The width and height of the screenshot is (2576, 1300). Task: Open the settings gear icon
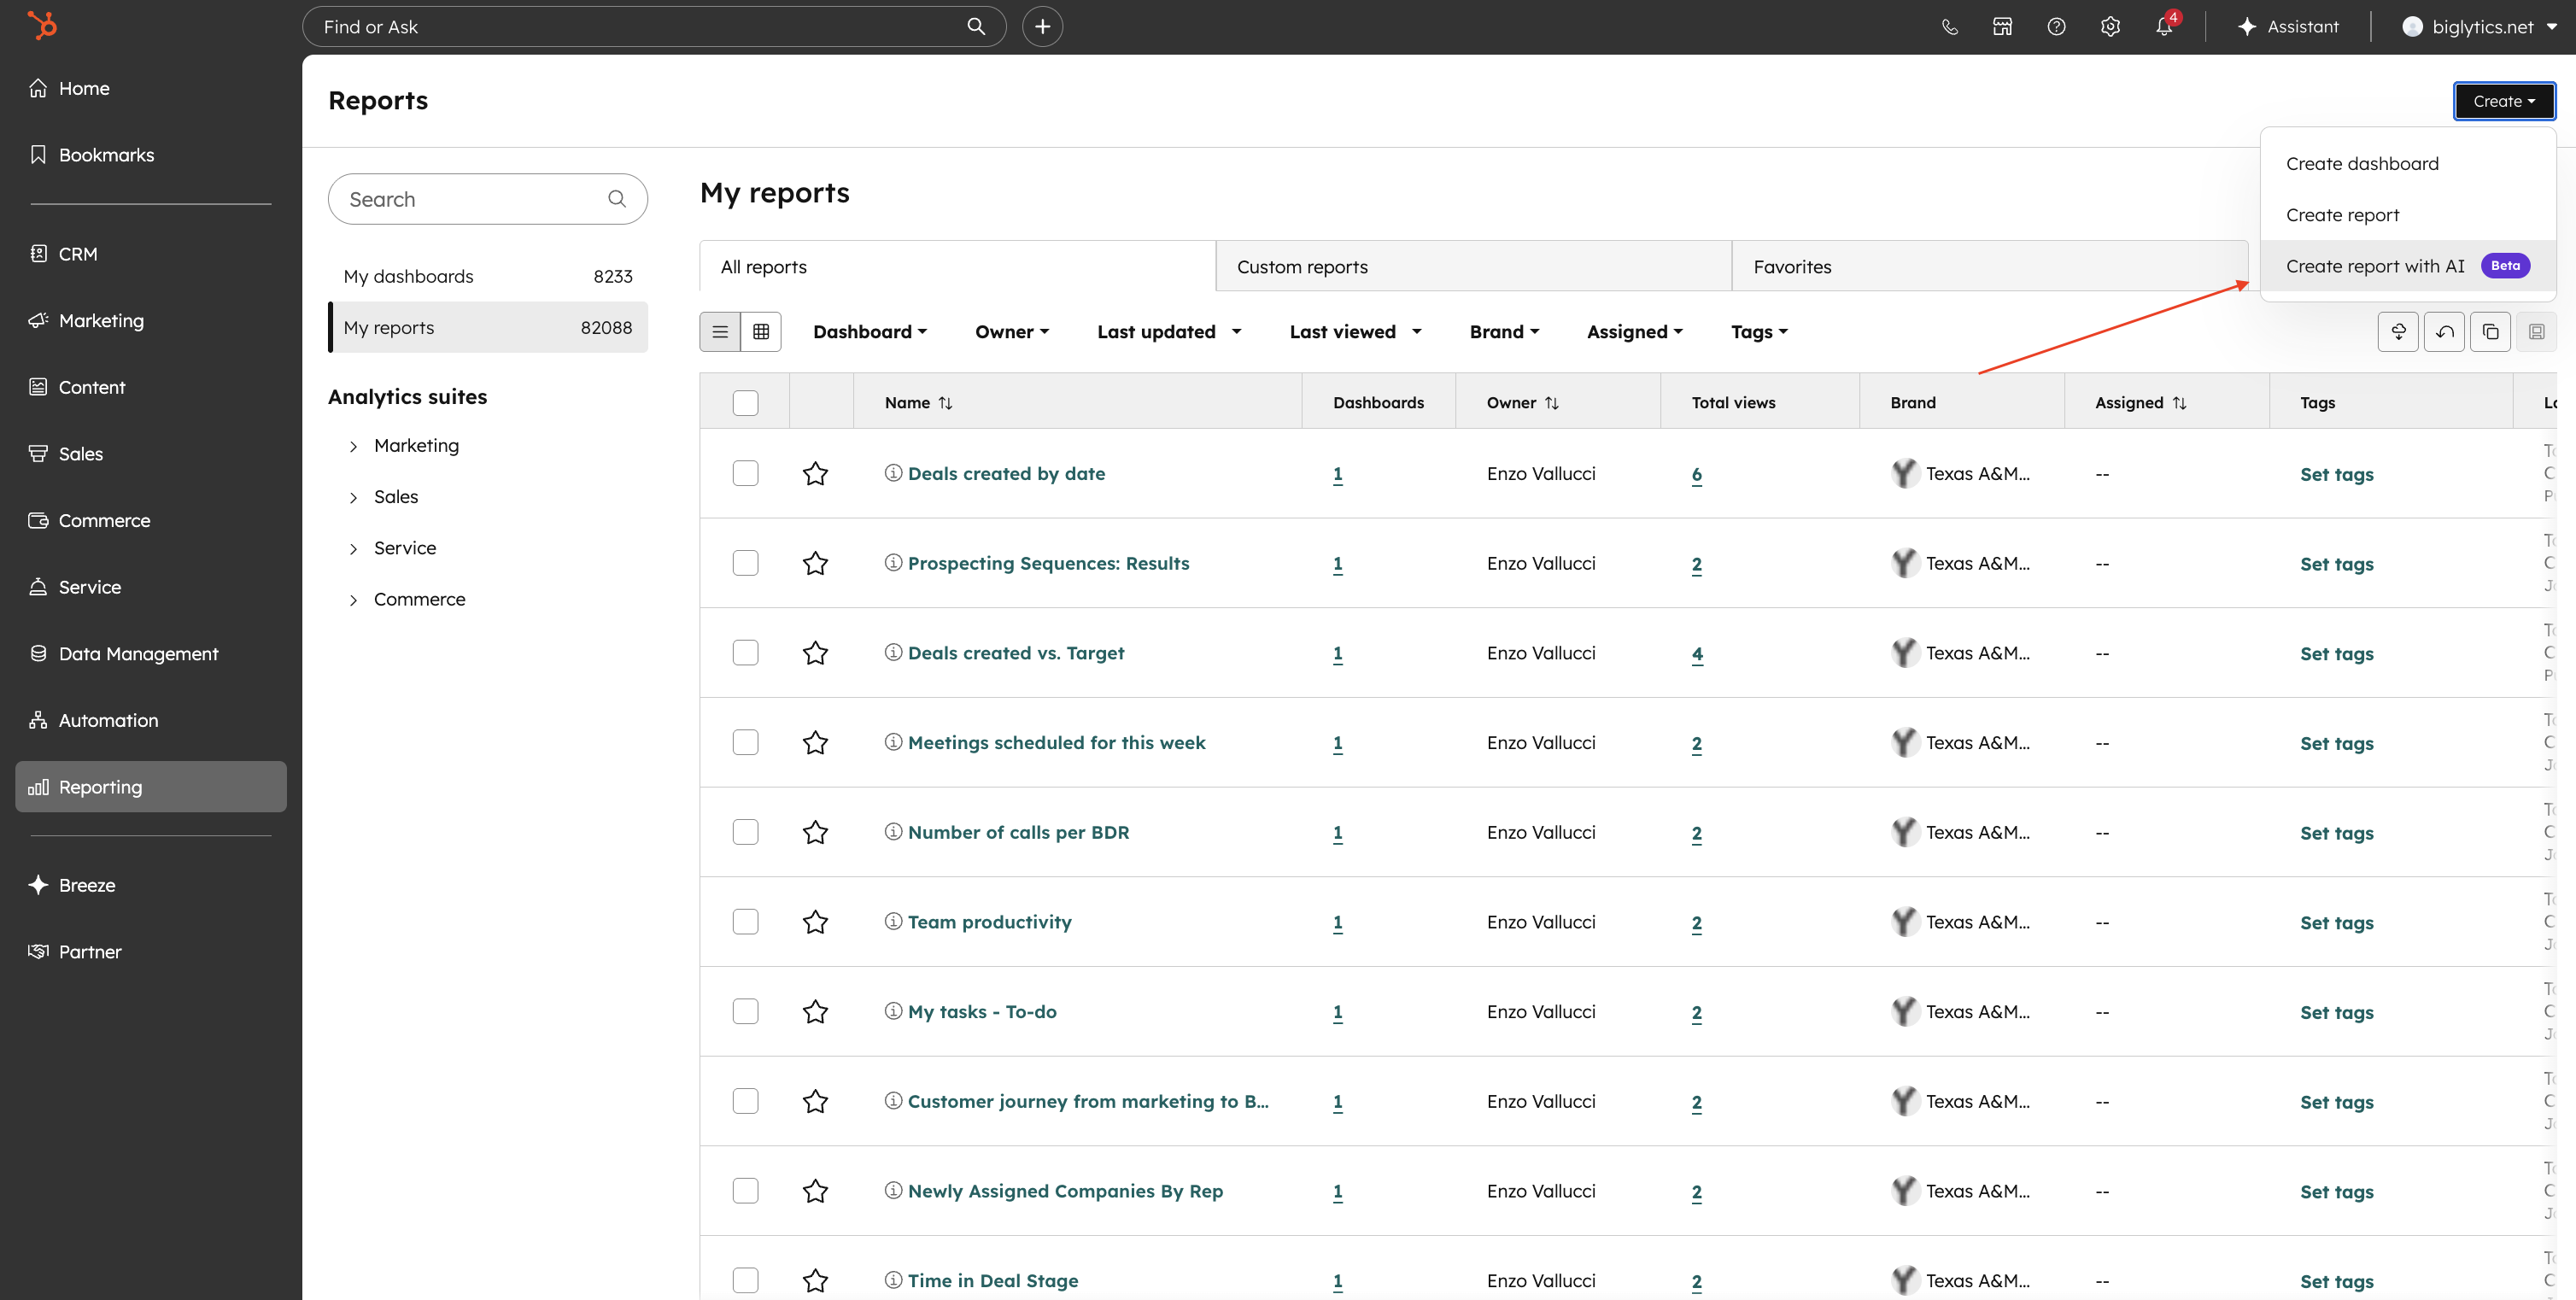pos(2110,27)
